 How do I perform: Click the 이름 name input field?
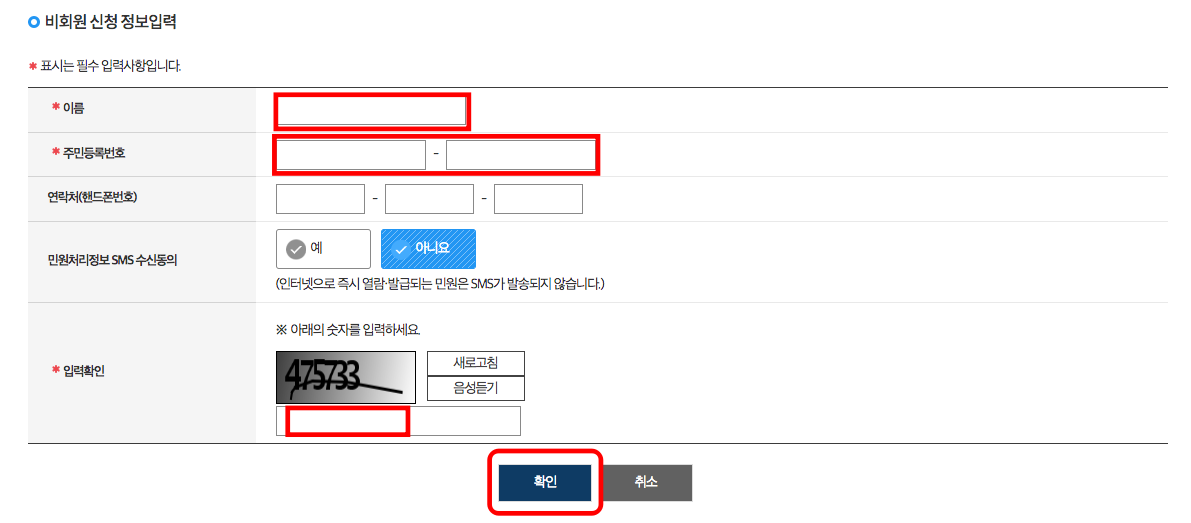click(x=371, y=112)
